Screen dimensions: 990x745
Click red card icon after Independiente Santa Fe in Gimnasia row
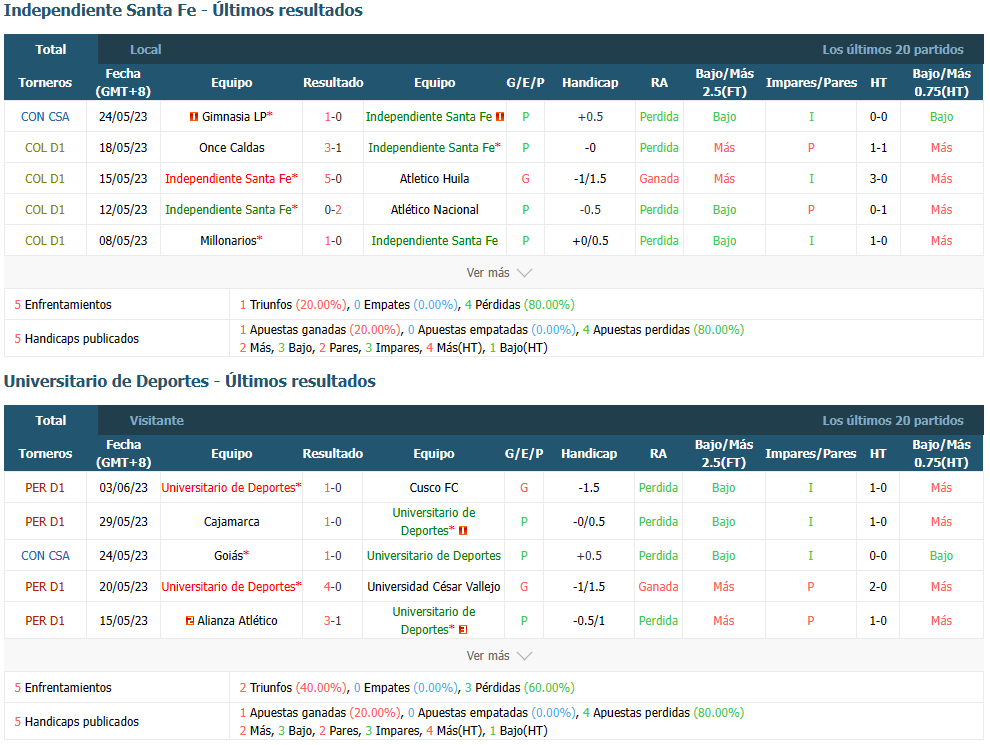[500, 117]
